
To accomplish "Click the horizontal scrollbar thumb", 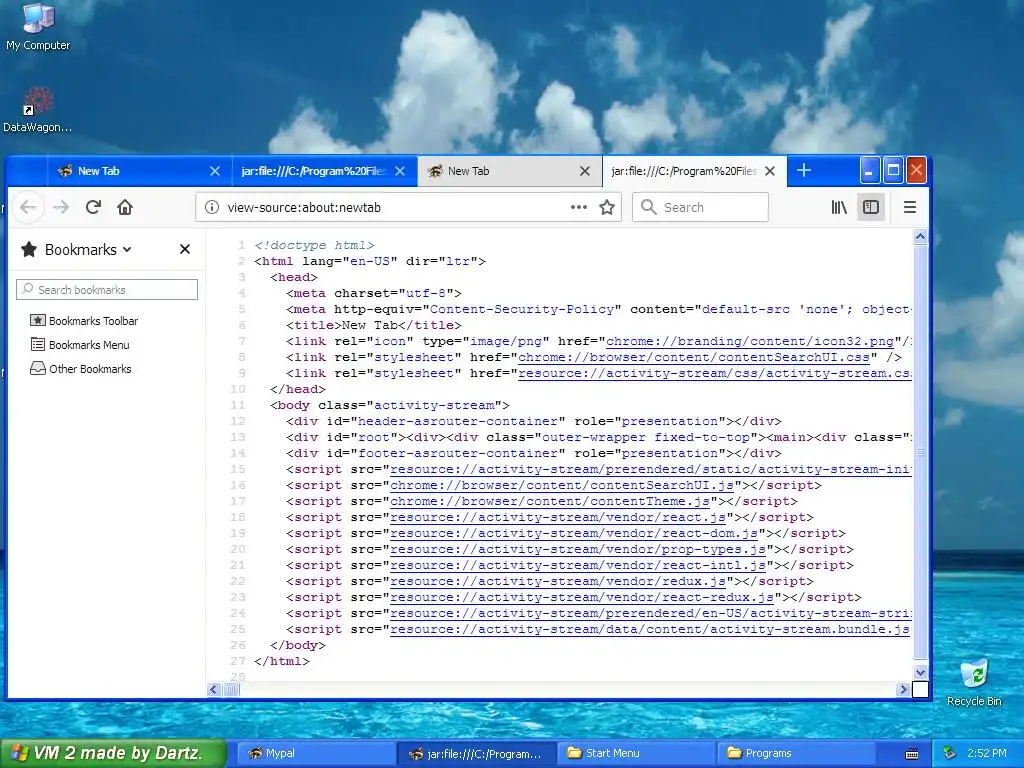I will point(231,689).
